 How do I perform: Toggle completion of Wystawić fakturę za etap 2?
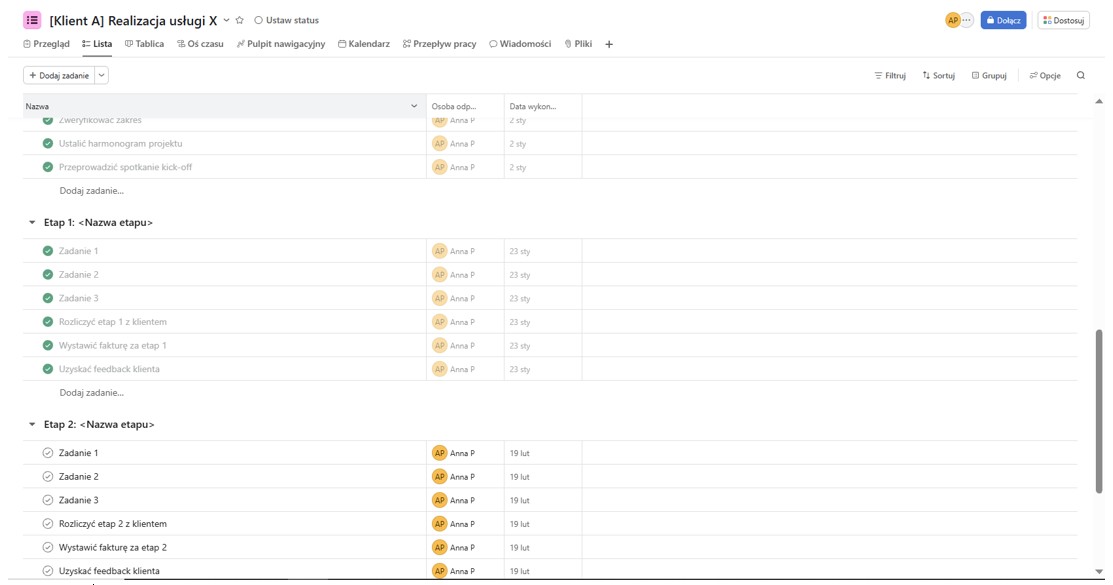[48, 548]
